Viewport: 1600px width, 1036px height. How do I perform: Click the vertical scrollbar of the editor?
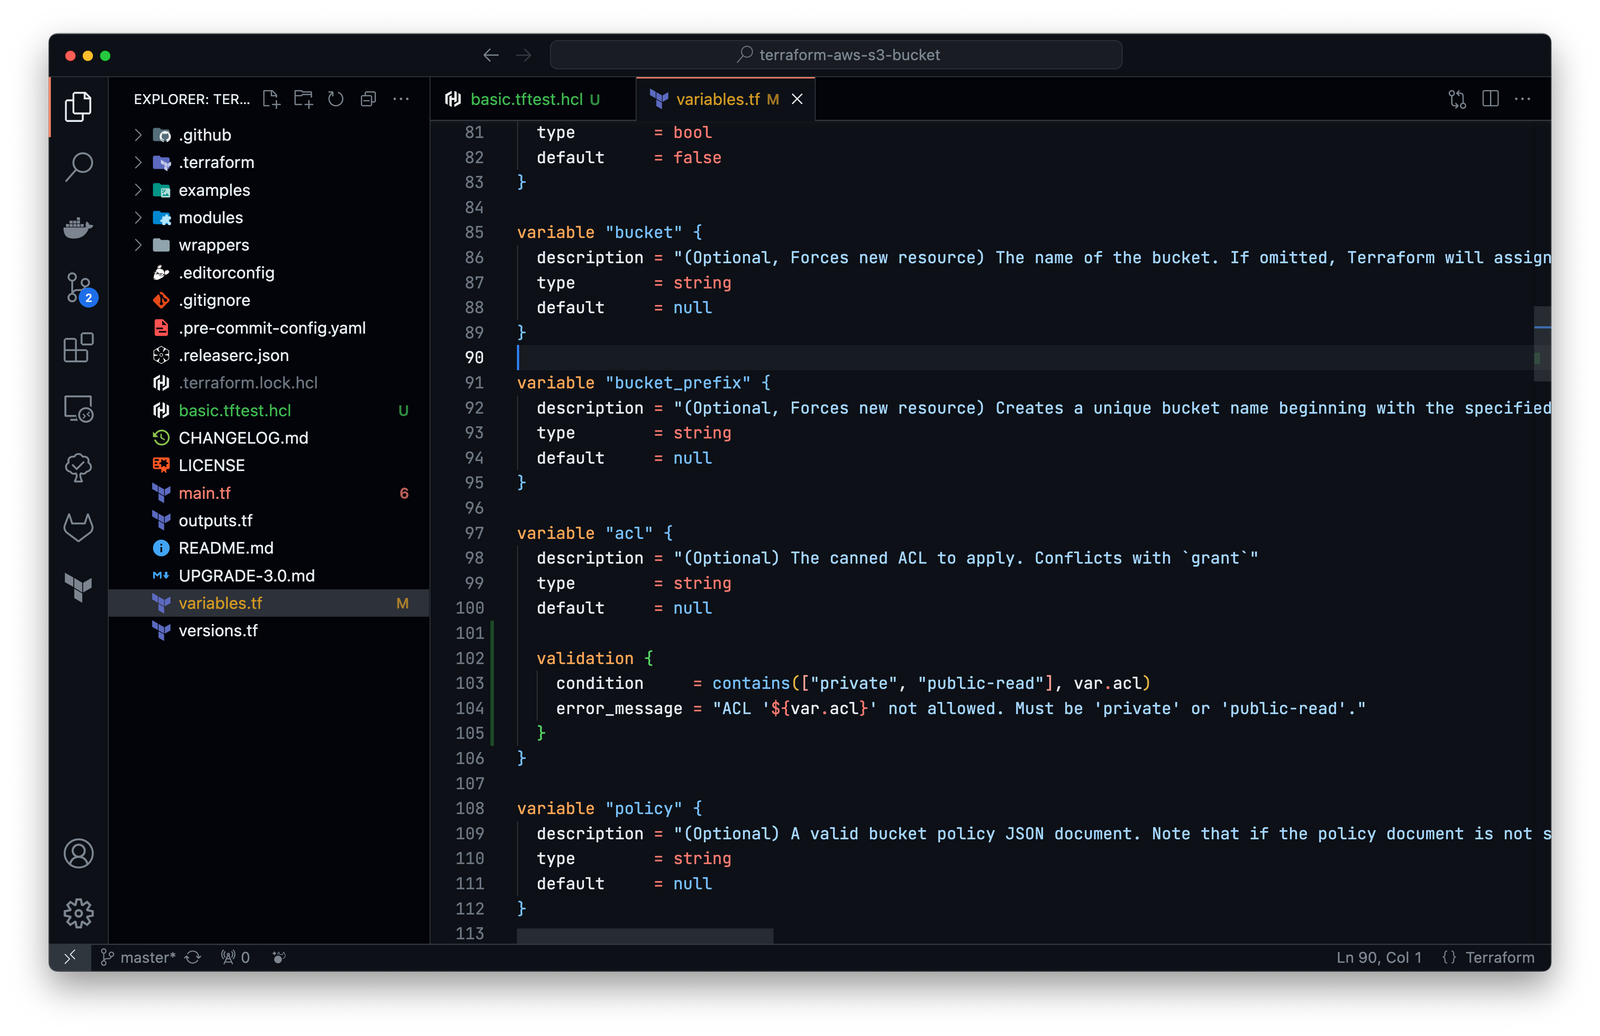[x=1542, y=343]
